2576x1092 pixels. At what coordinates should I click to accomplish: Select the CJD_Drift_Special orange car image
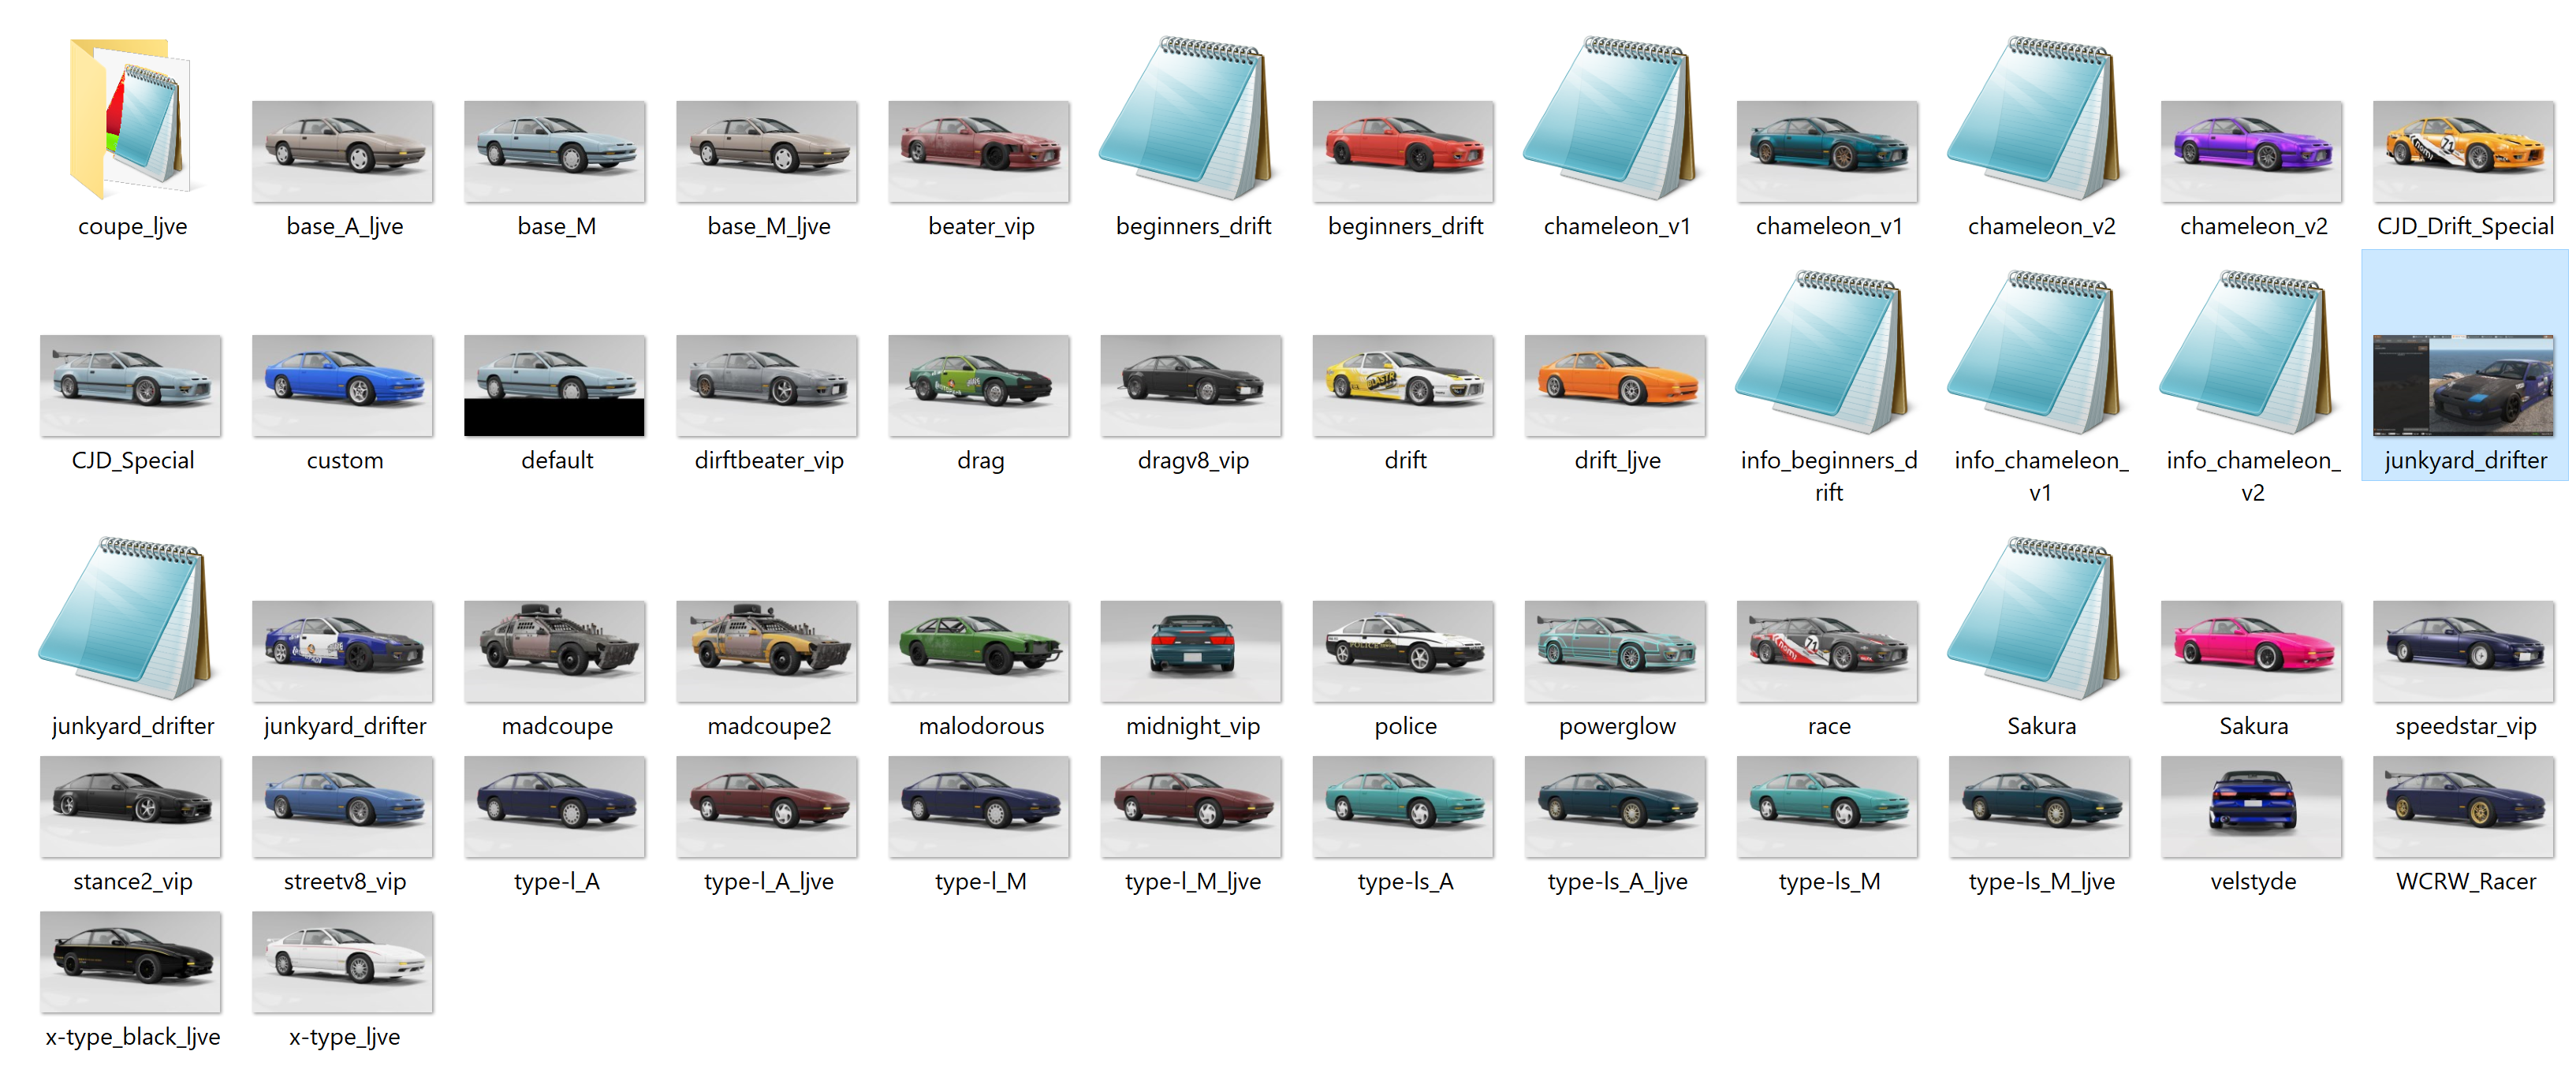(x=2464, y=151)
